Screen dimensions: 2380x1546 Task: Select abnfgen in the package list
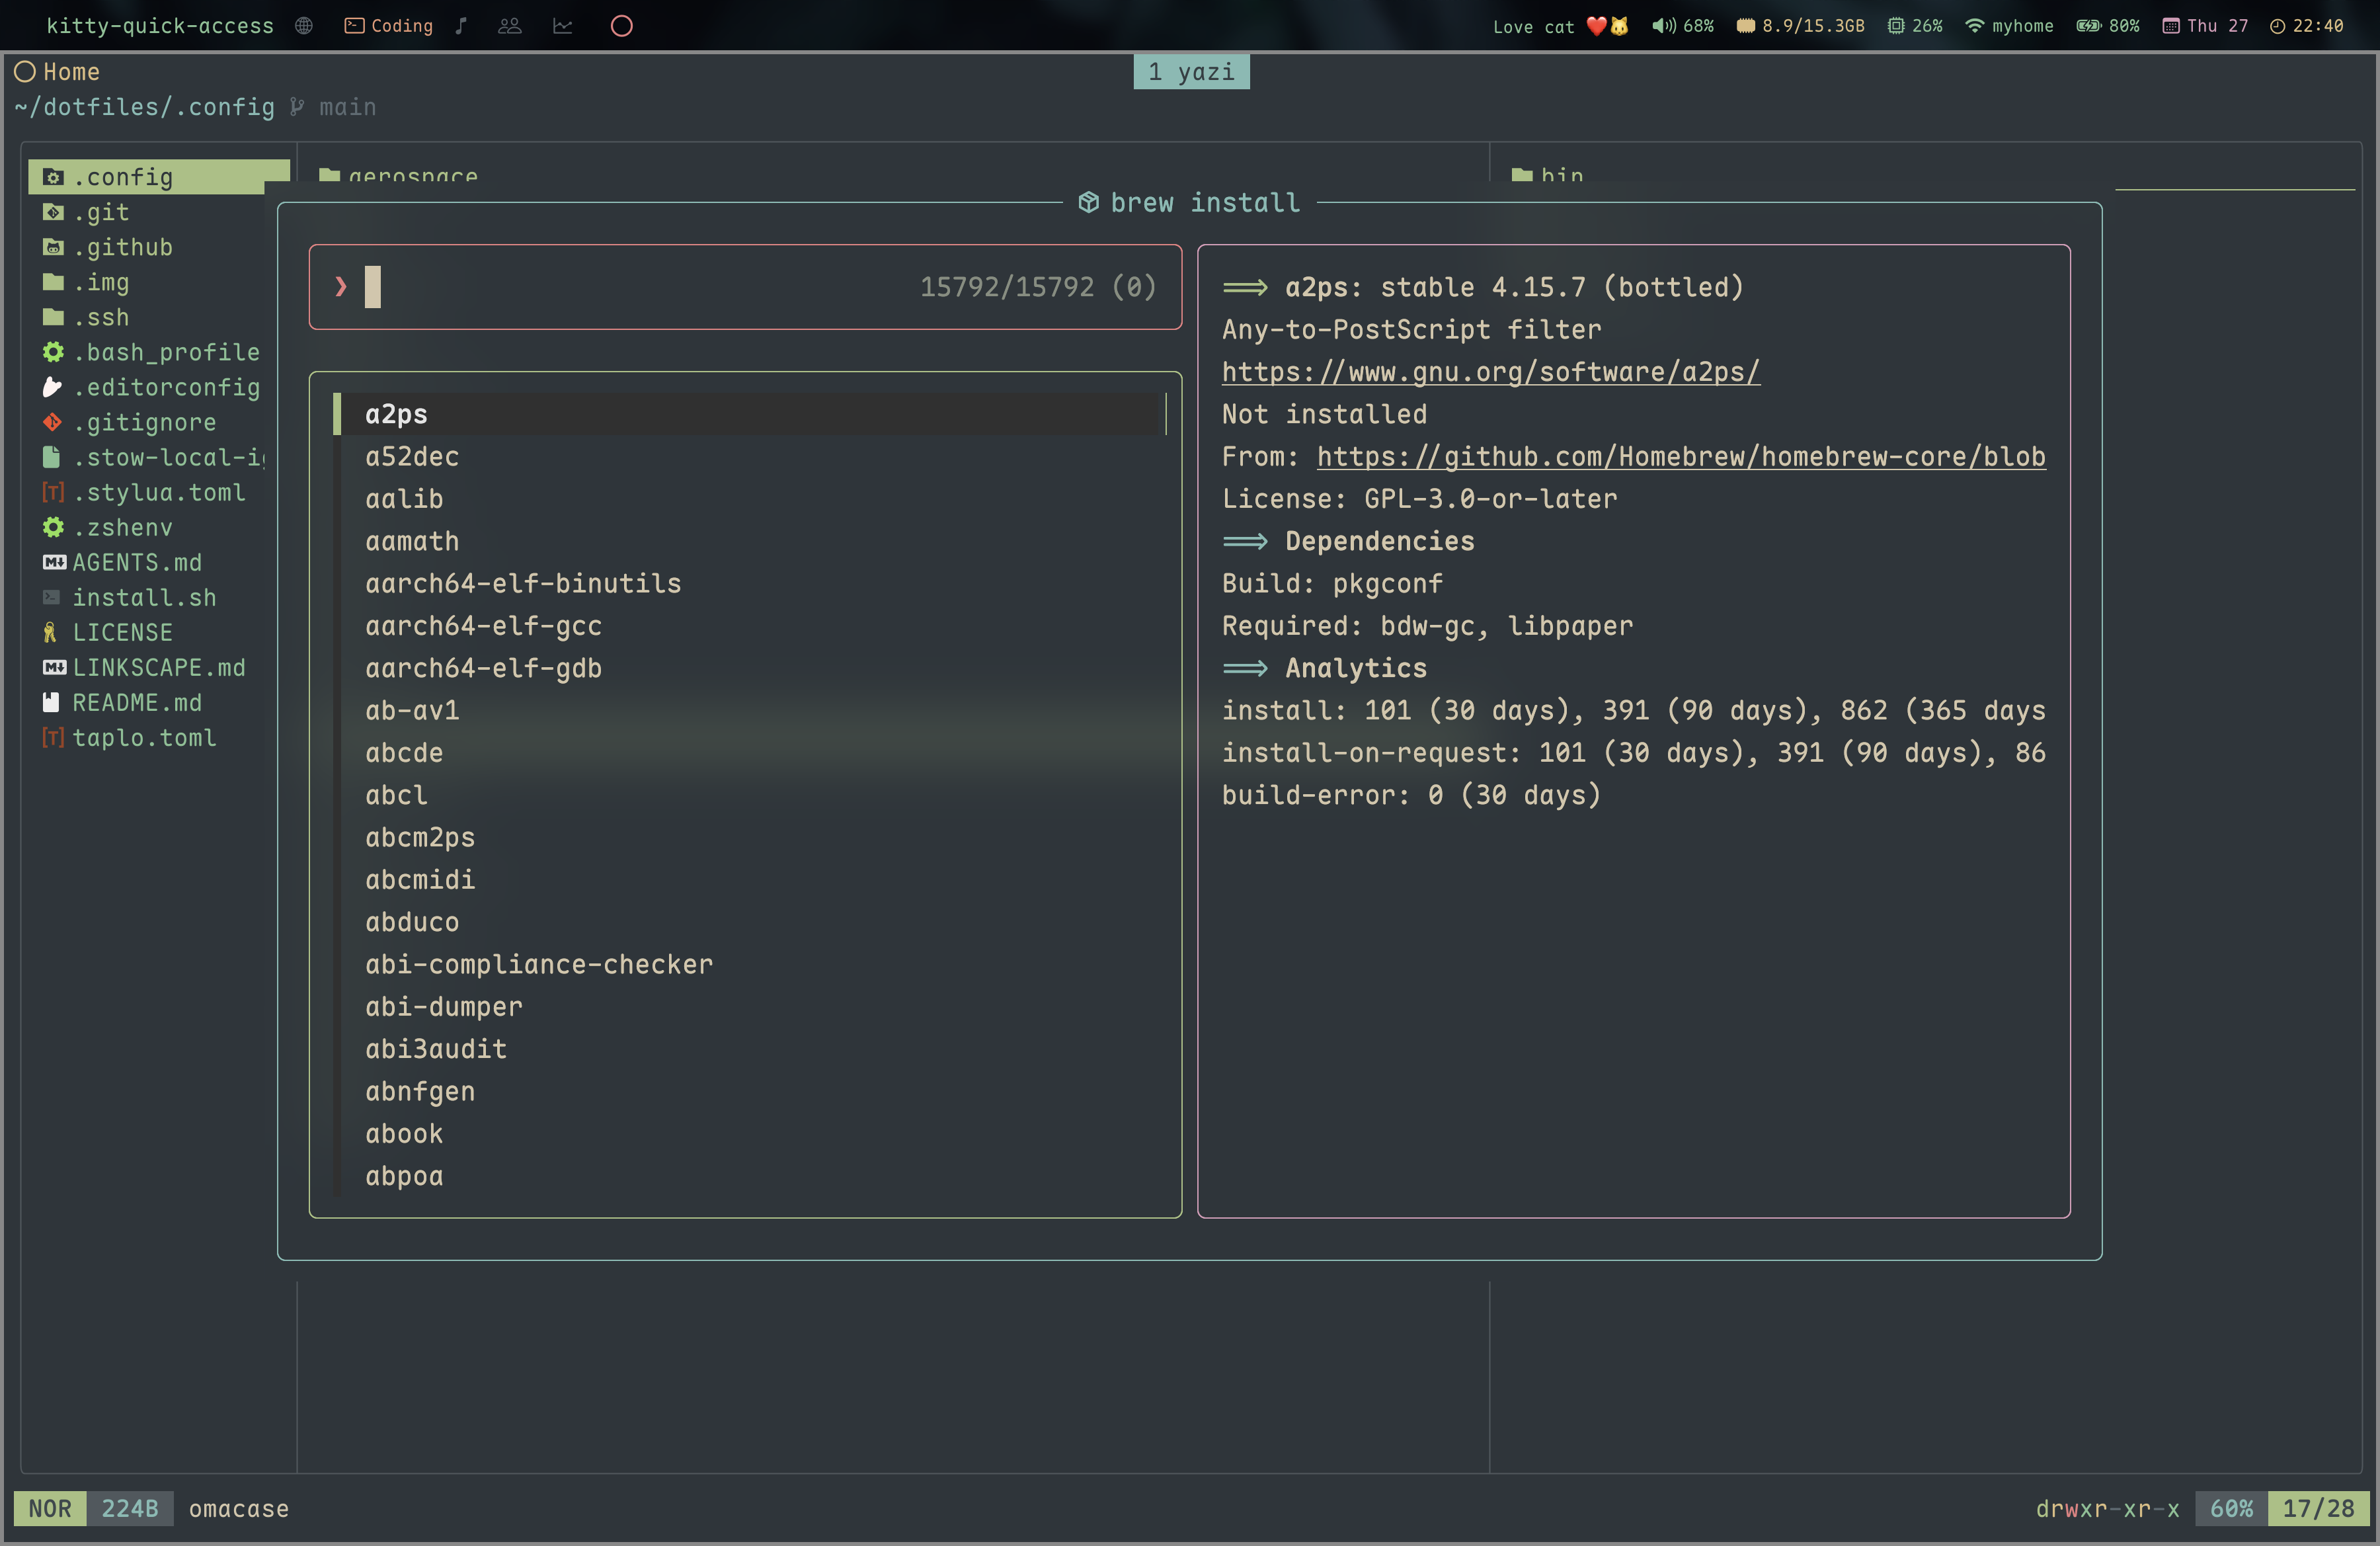(420, 1091)
